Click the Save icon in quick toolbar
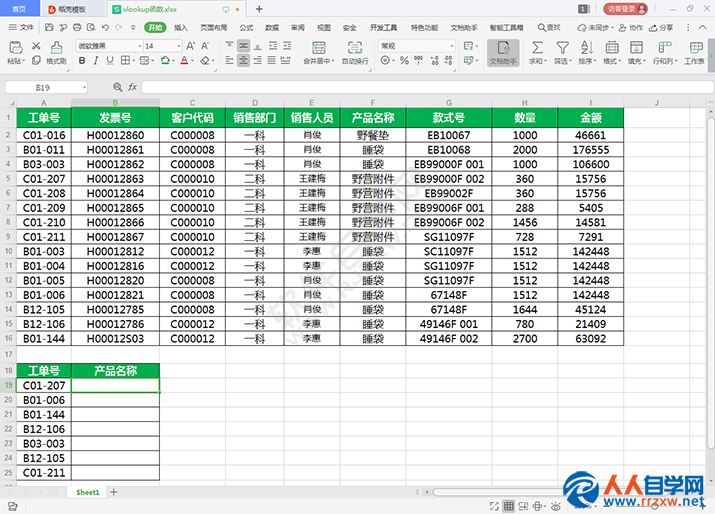This screenshot has height=514, width=715. 49,27
